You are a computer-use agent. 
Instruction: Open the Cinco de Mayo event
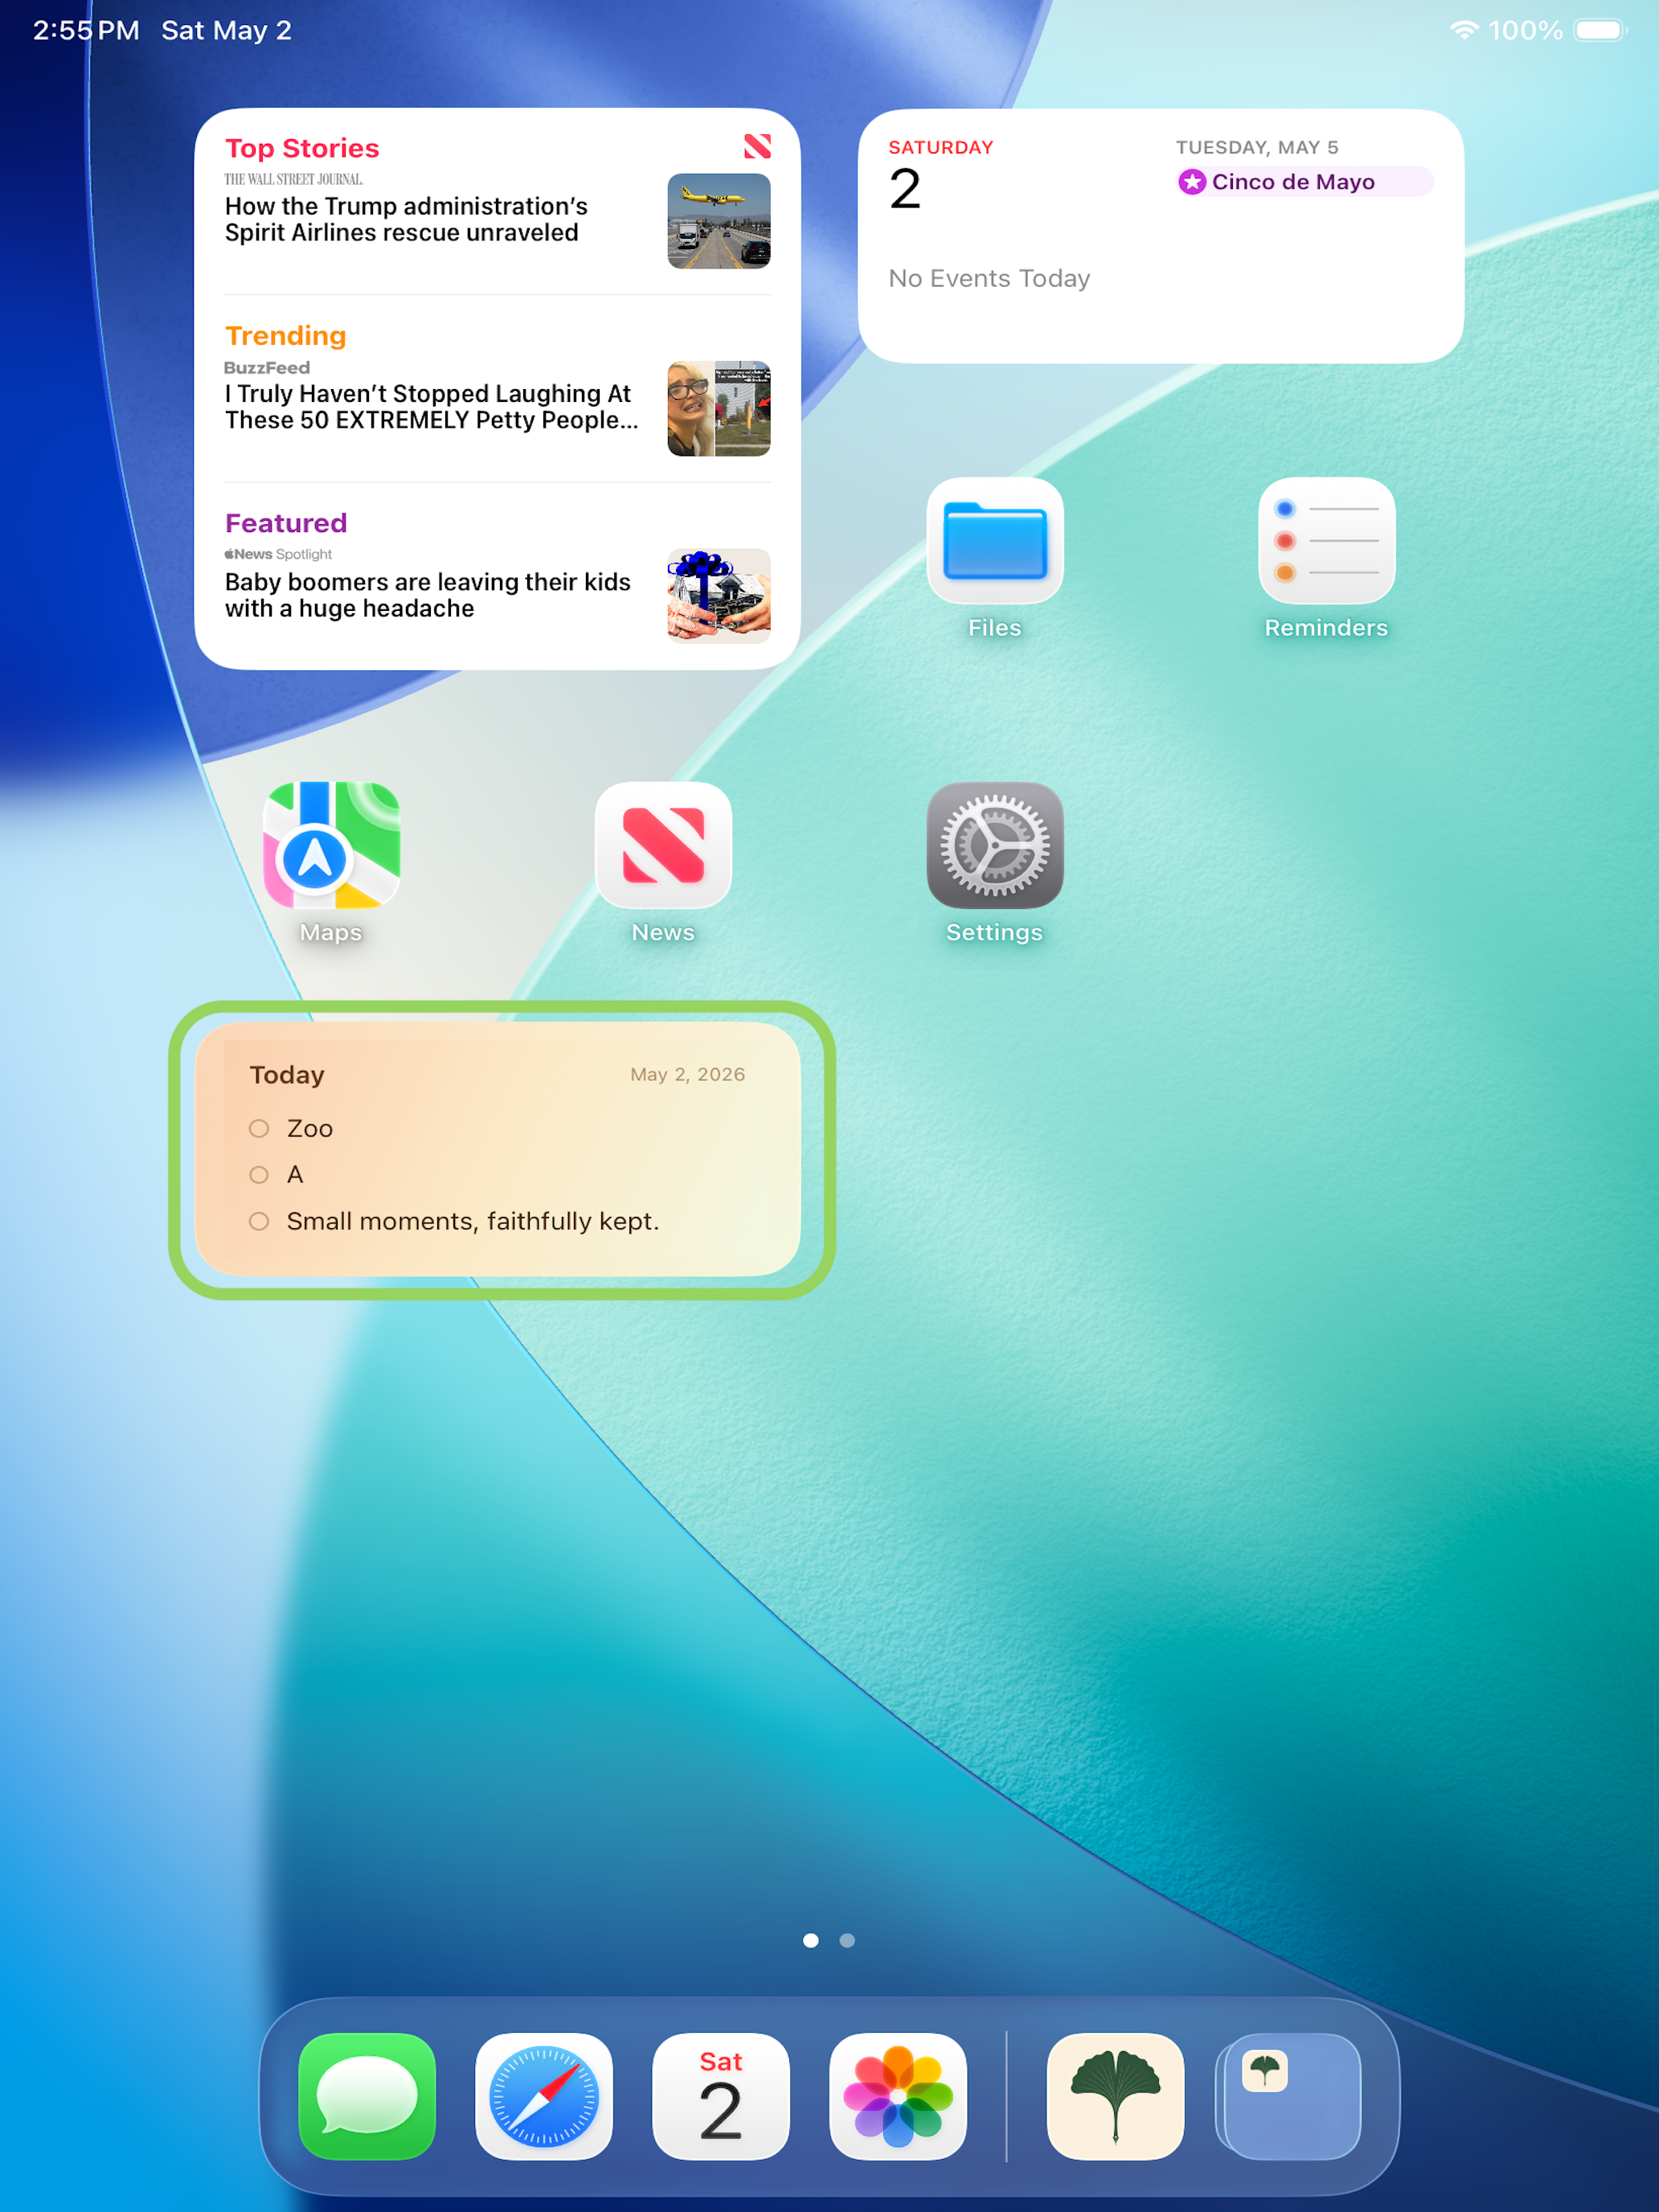pos(1304,181)
